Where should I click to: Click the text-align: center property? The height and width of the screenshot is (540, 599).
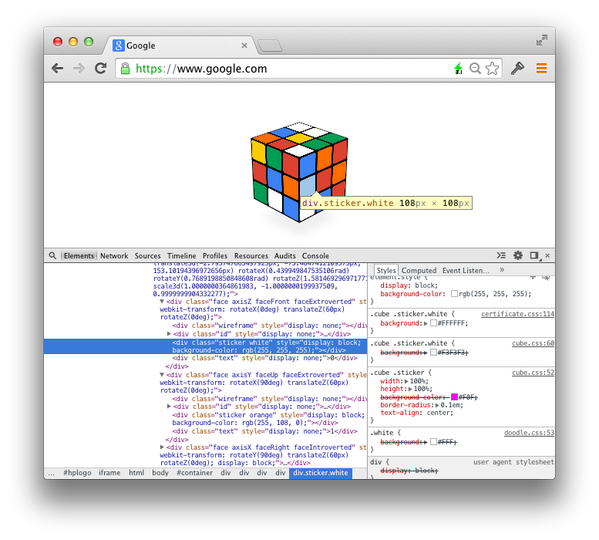coord(417,413)
